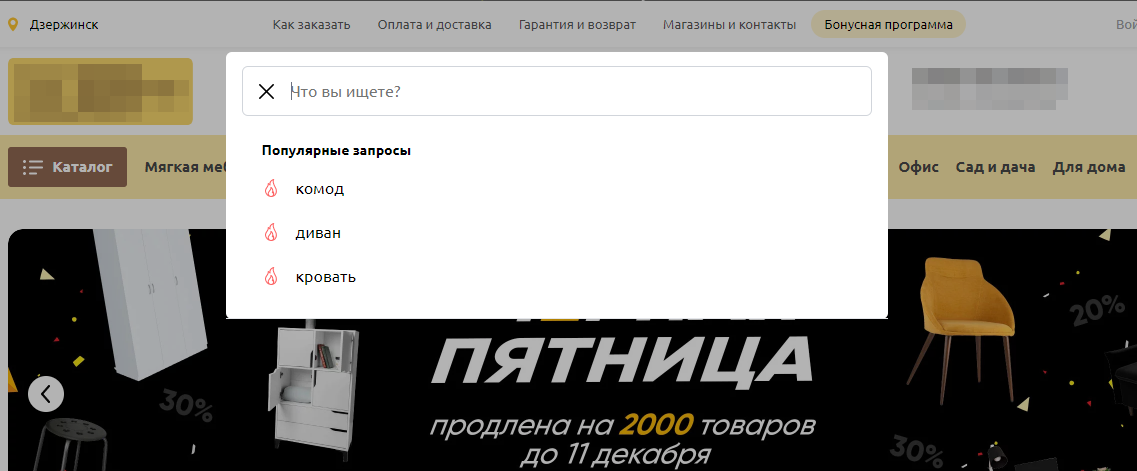1137x471 pixels.
Task: Open Магазины и контакты page
Action: [x=729, y=24]
